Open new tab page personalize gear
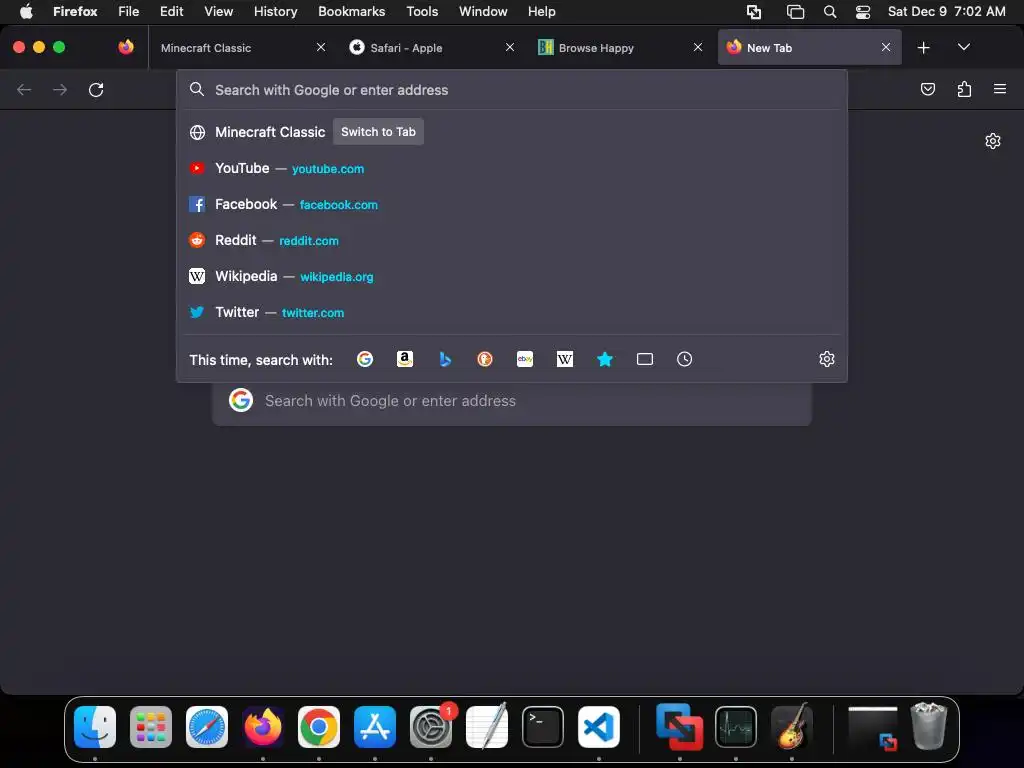This screenshot has height=768, width=1024. click(x=993, y=141)
